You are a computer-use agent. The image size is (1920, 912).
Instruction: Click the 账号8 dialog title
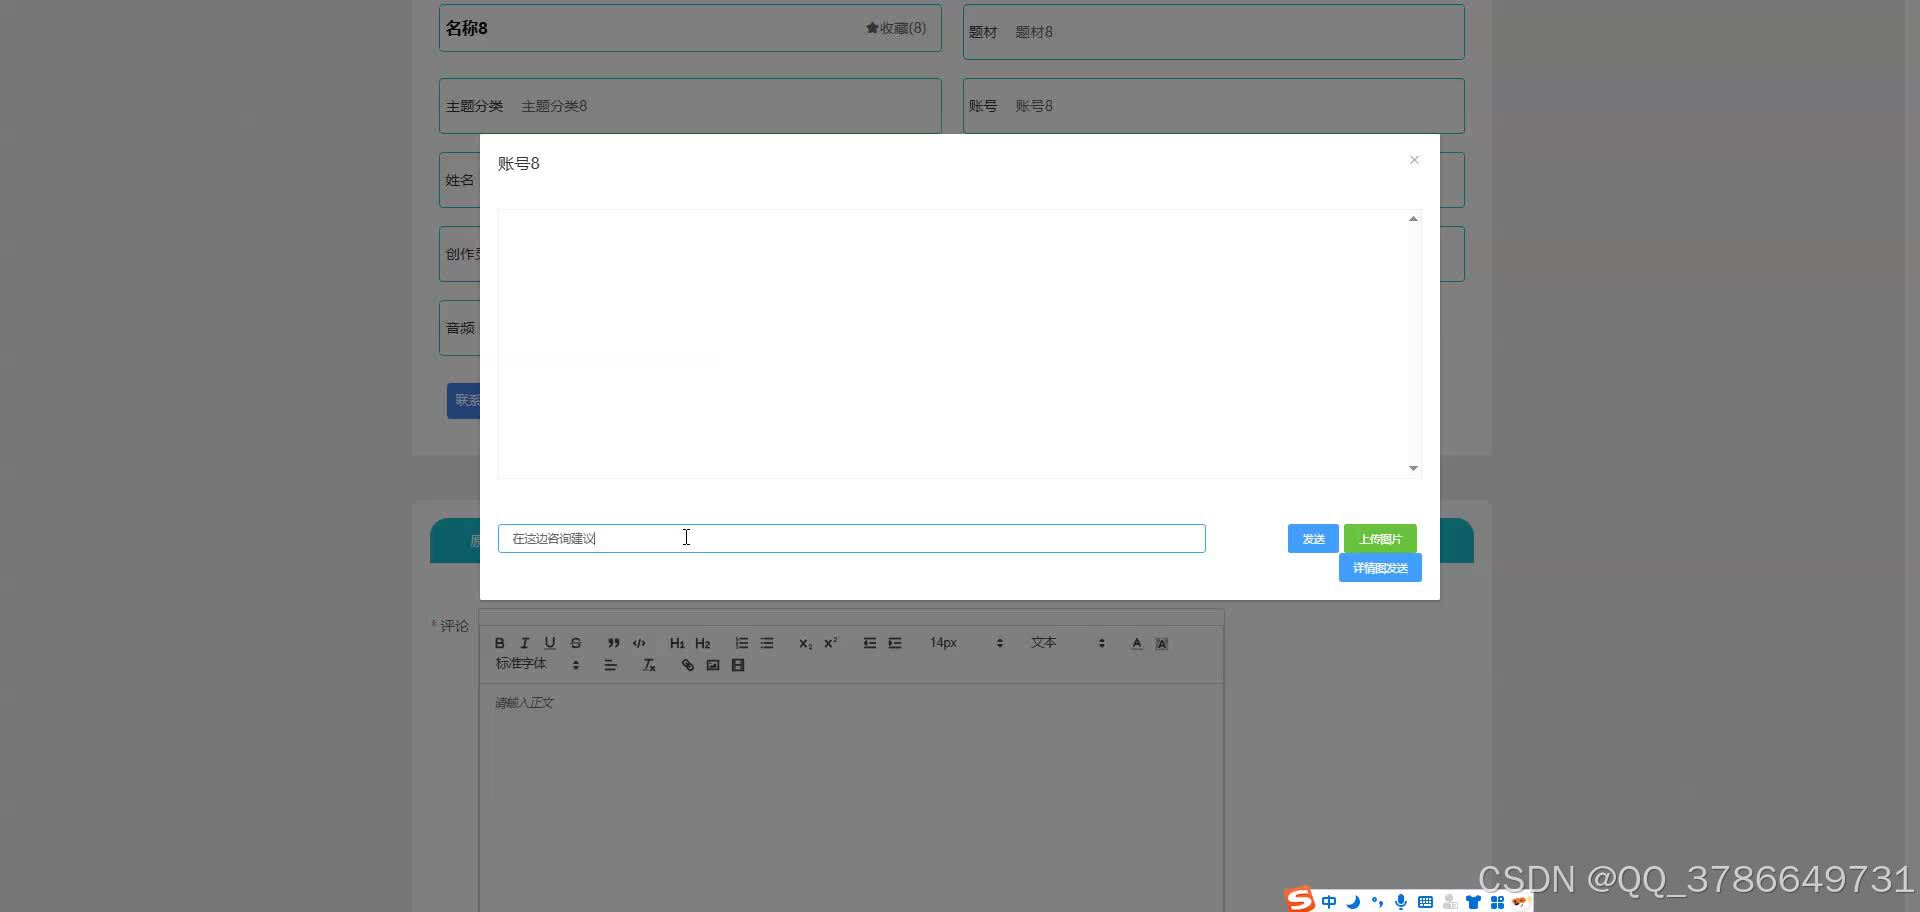coord(518,163)
